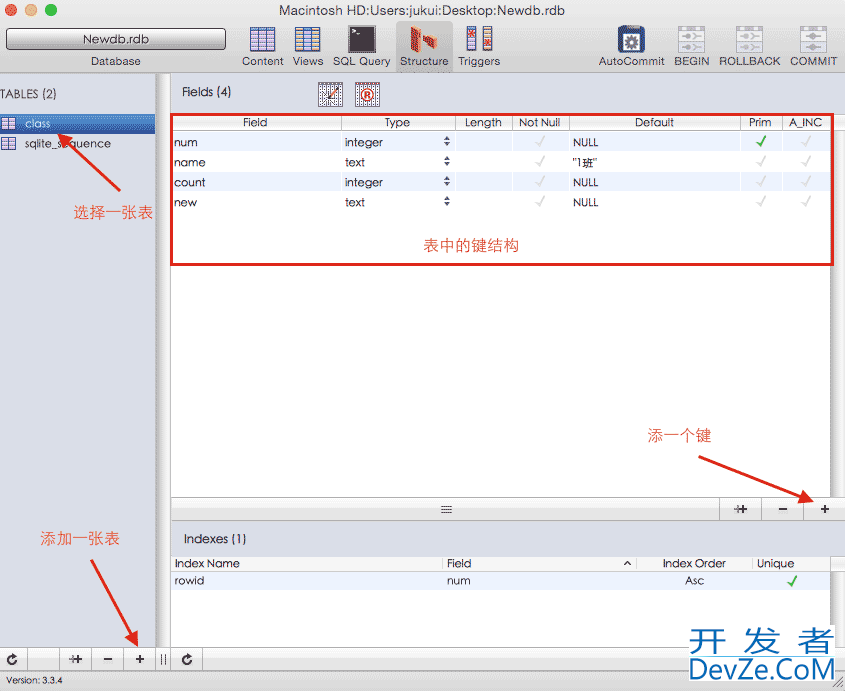The height and width of the screenshot is (691, 845).
Task: Sort indexes by Field column arrow
Action: [627, 563]
